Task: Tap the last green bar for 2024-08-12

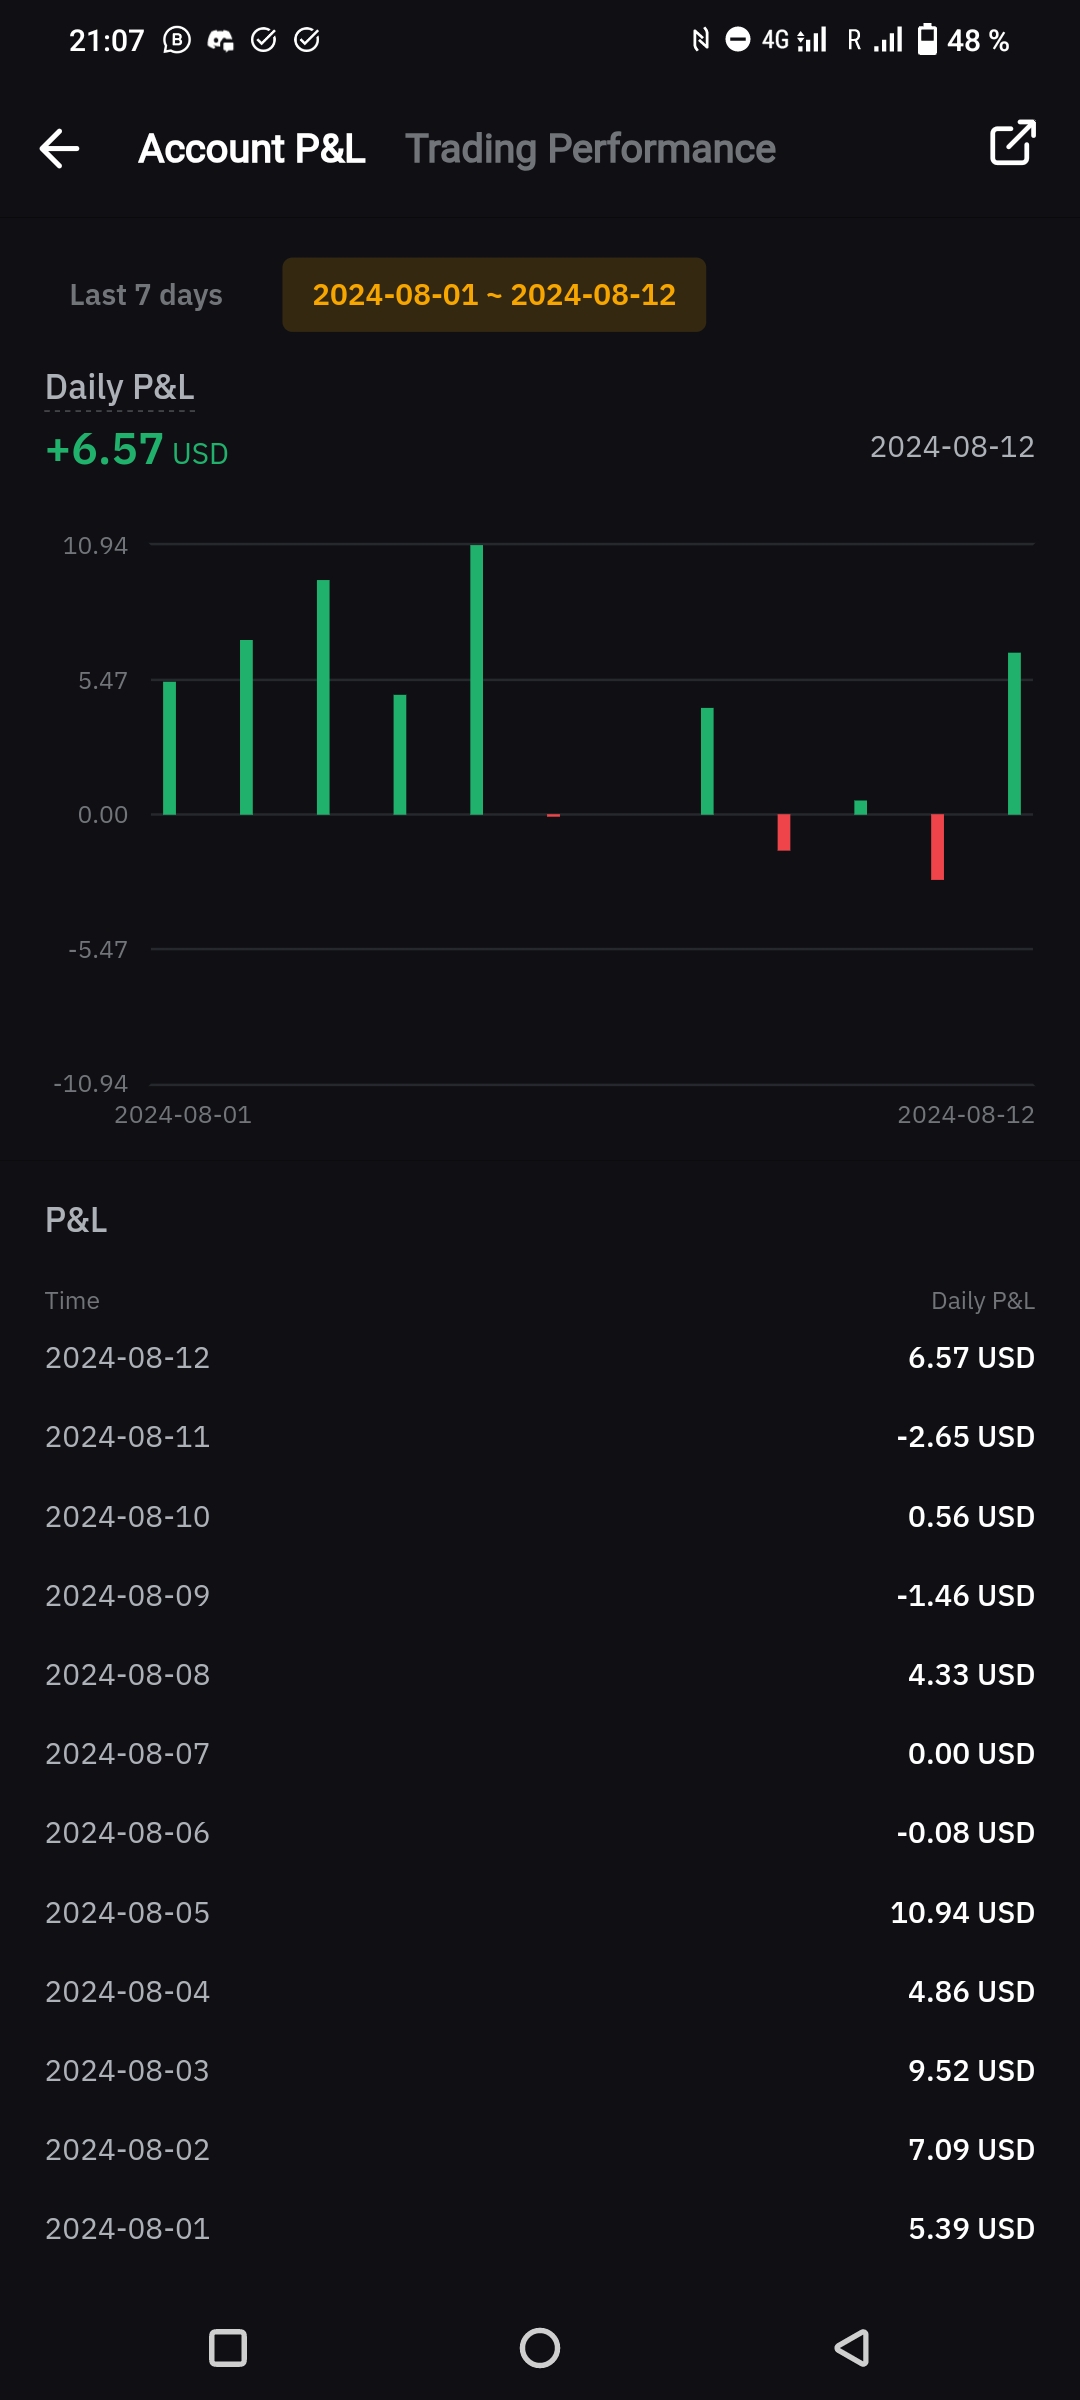Action: (1014, 734)
